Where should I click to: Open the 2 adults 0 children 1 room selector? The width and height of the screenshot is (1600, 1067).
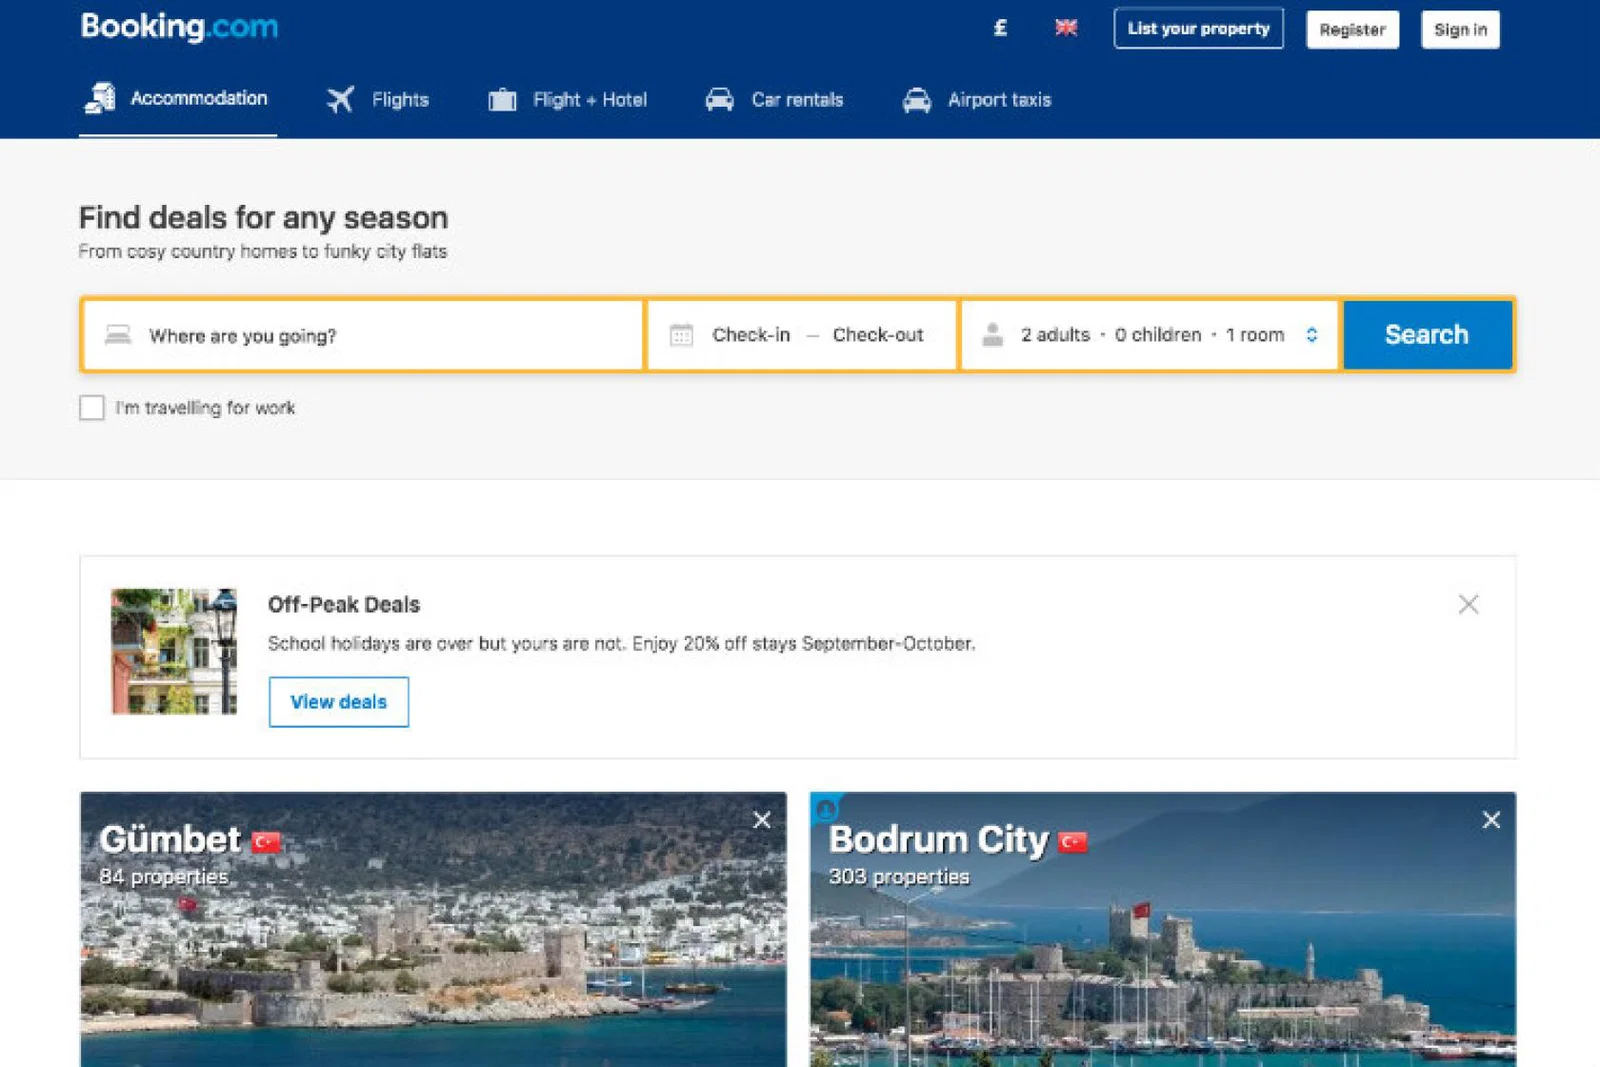1150,335
